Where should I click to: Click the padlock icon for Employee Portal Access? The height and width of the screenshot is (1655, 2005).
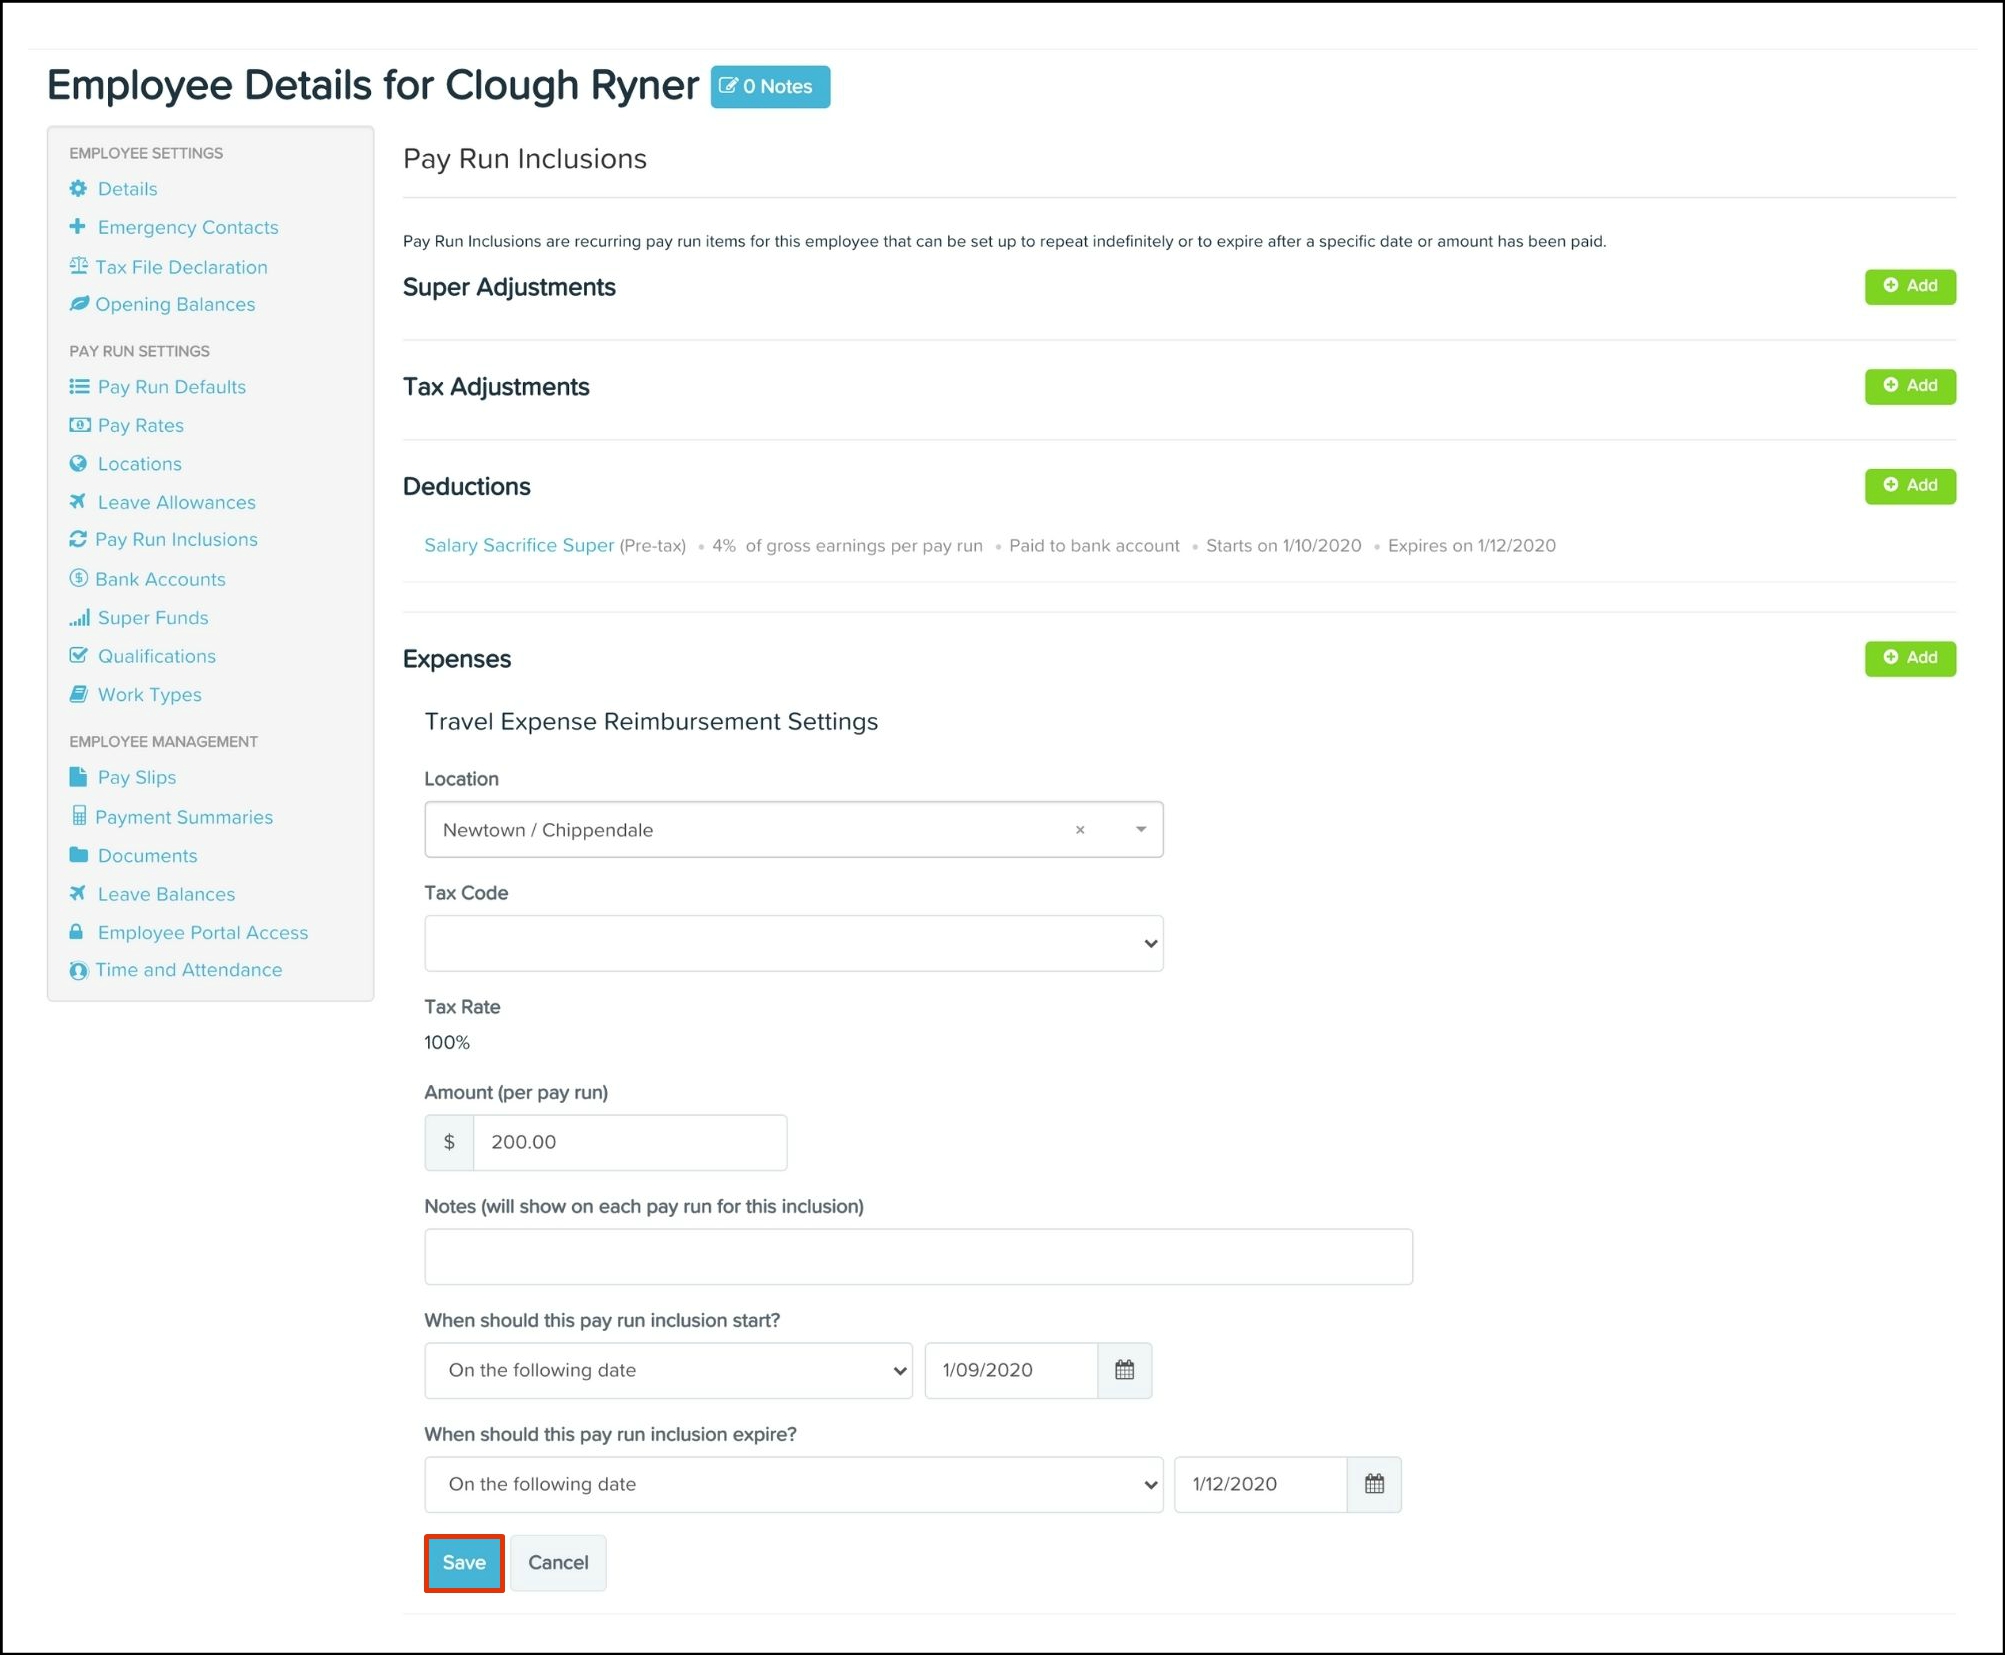[77, 932]
